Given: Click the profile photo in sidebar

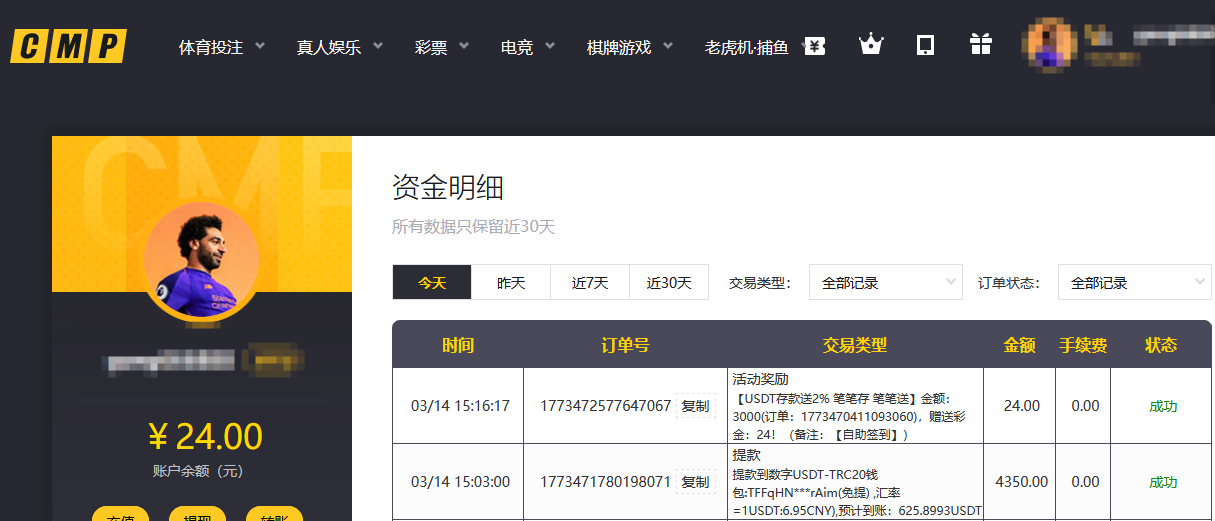Looking at the screenshot, I should 201,260.
